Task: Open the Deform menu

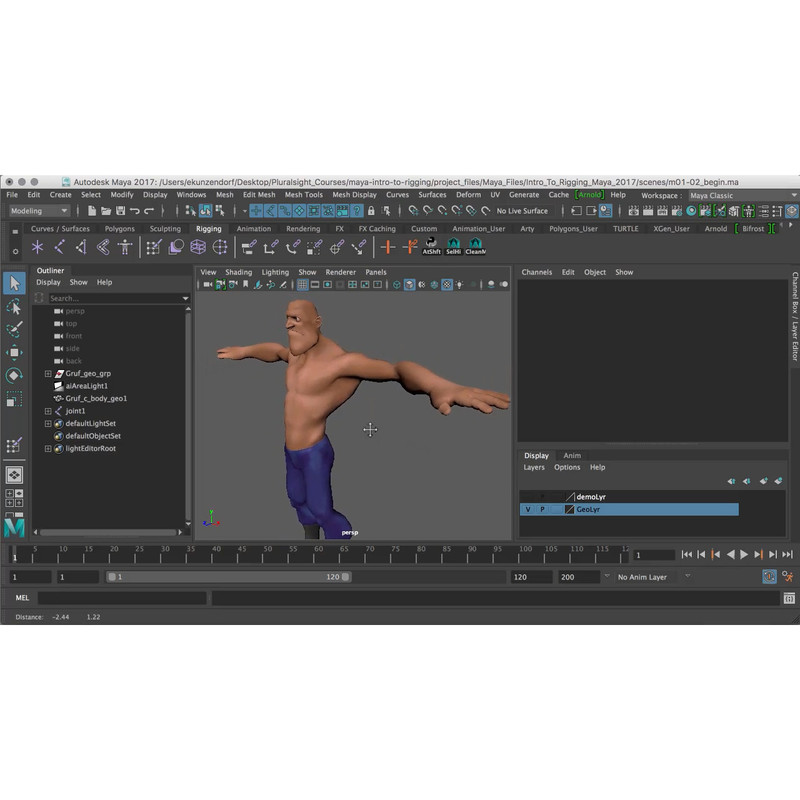Action: pyautogui.click(x=468, y=195)
